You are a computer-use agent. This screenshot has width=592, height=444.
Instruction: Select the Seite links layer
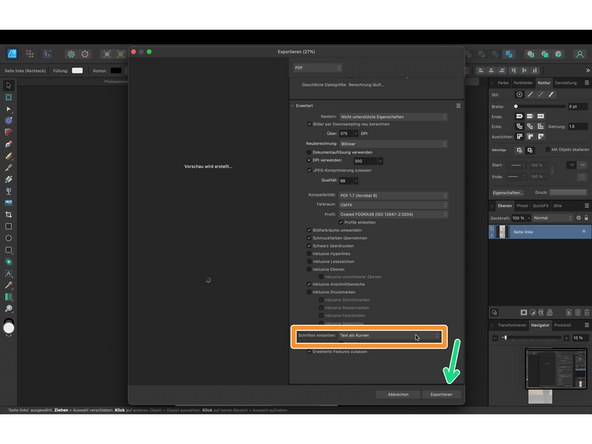(x=539, y=232)
